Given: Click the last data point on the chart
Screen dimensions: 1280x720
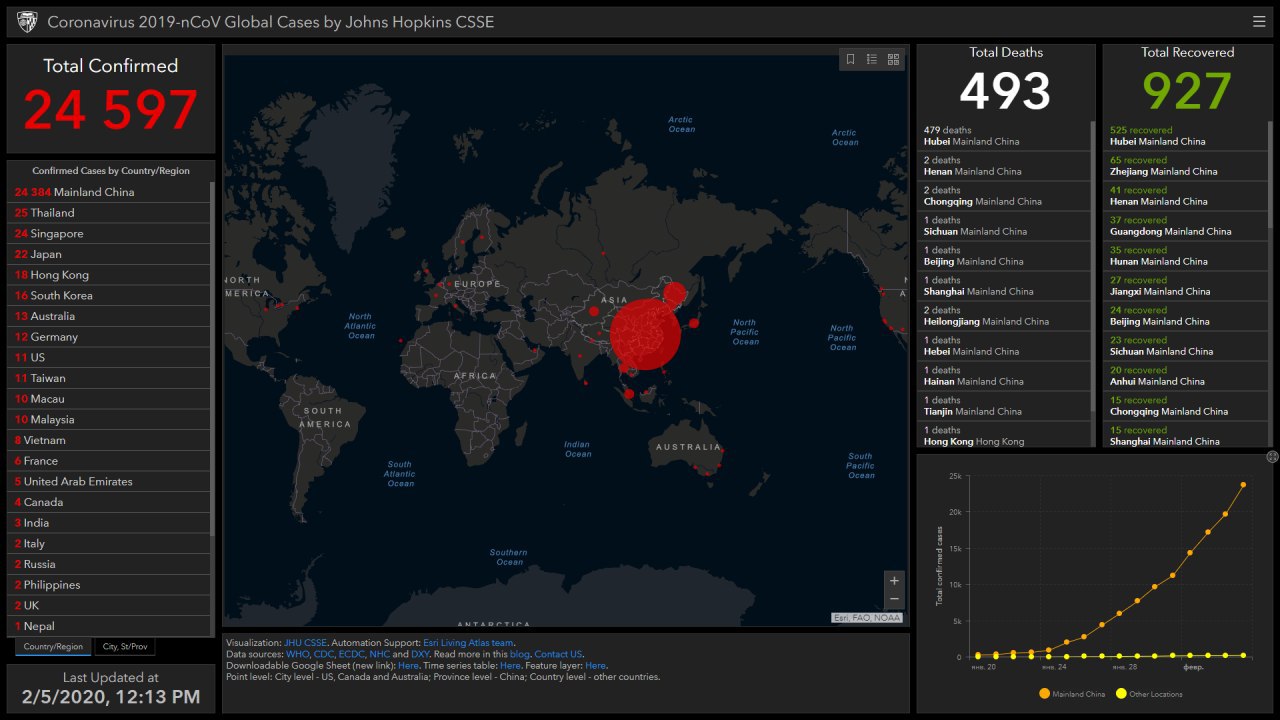Looking at the screenshot, I should 1244,485.
